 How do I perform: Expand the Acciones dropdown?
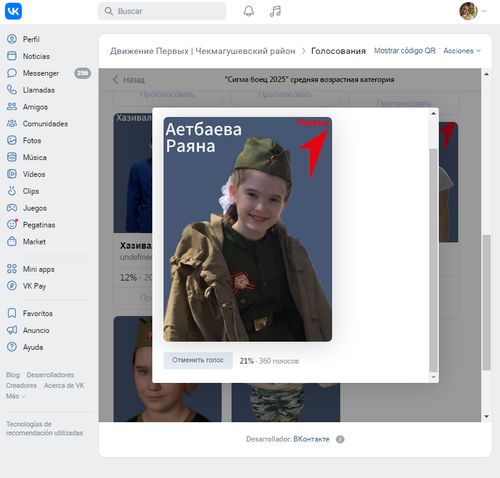(462, 51)
